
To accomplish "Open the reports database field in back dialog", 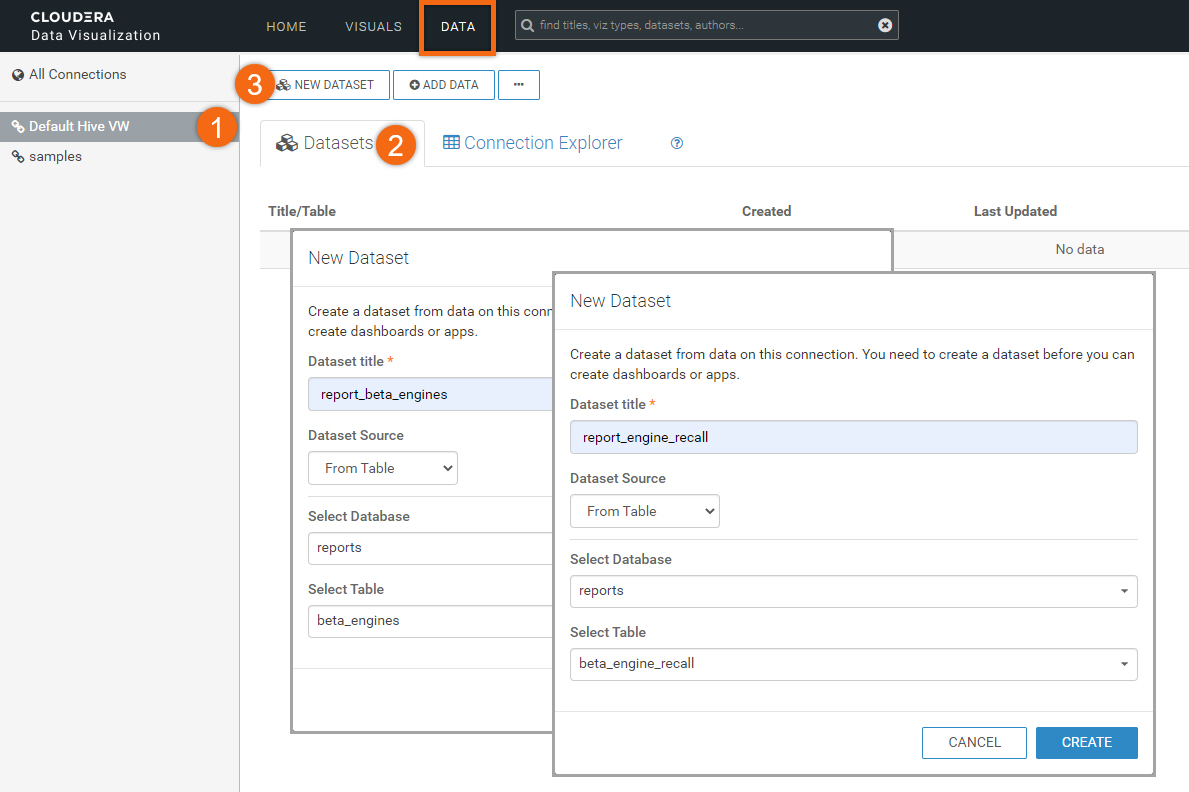I will [430, 548].
